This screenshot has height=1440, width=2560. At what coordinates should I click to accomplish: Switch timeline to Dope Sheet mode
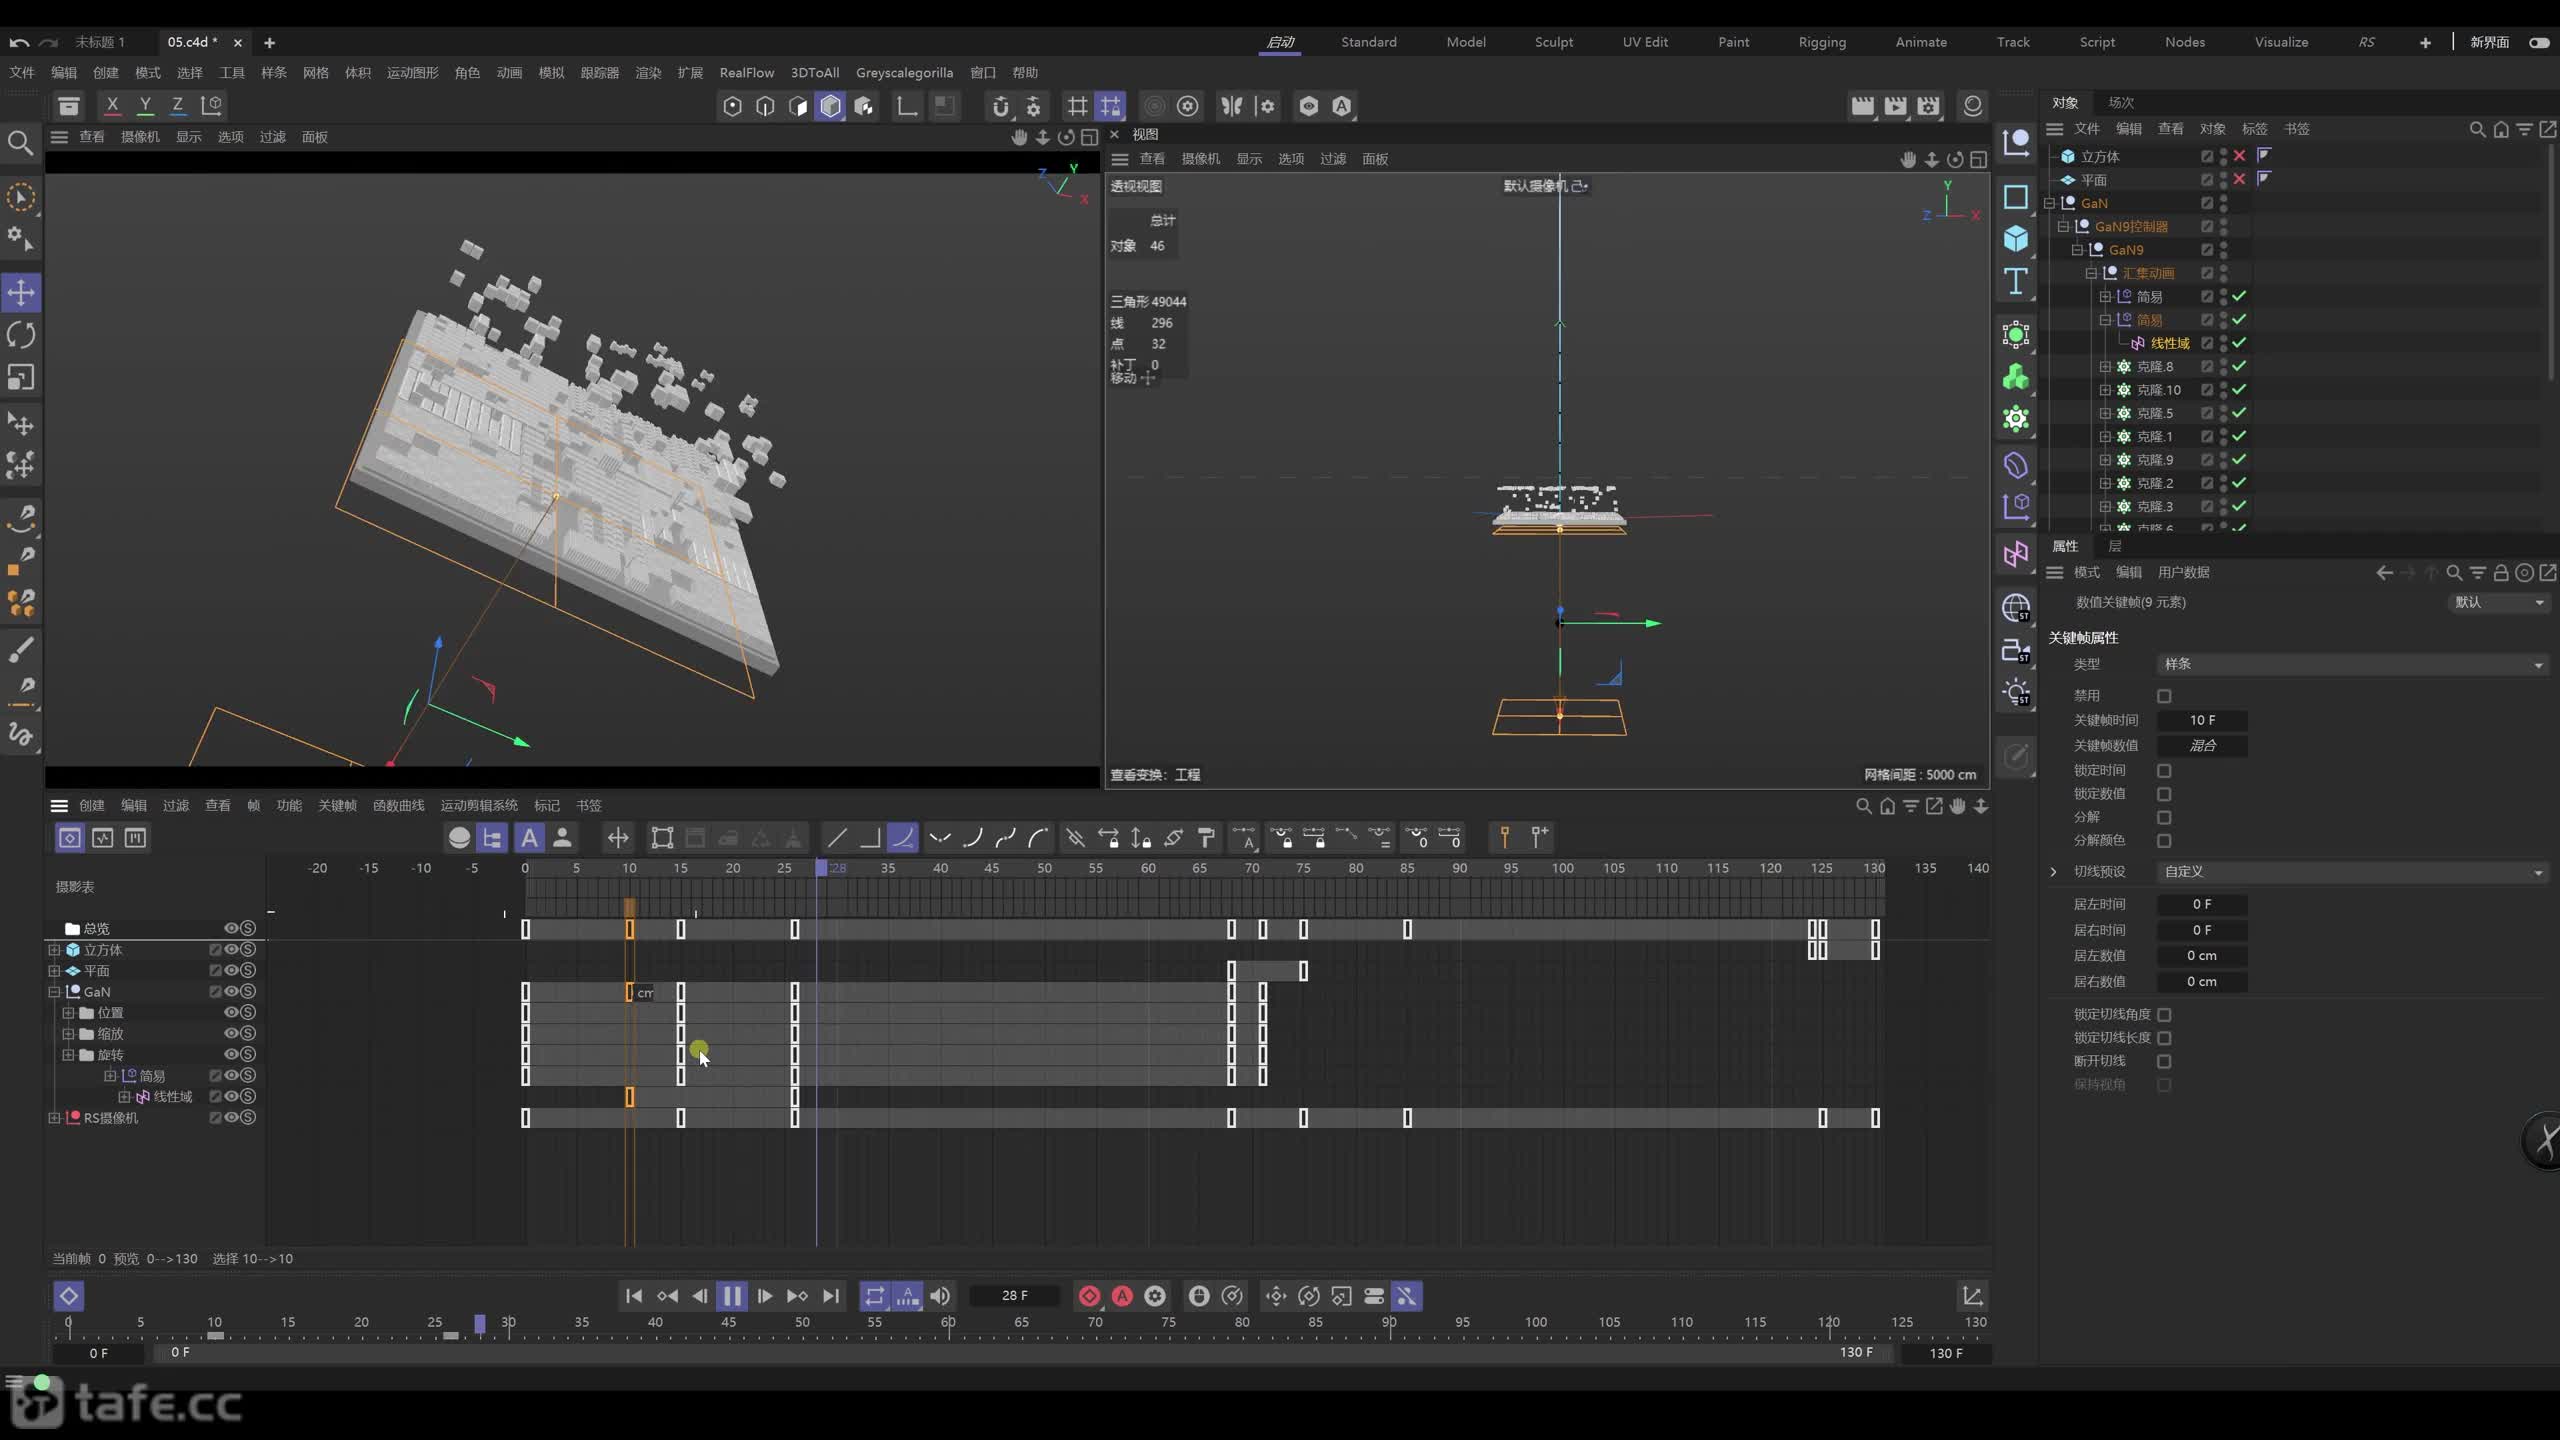click(x=69, y=838)
